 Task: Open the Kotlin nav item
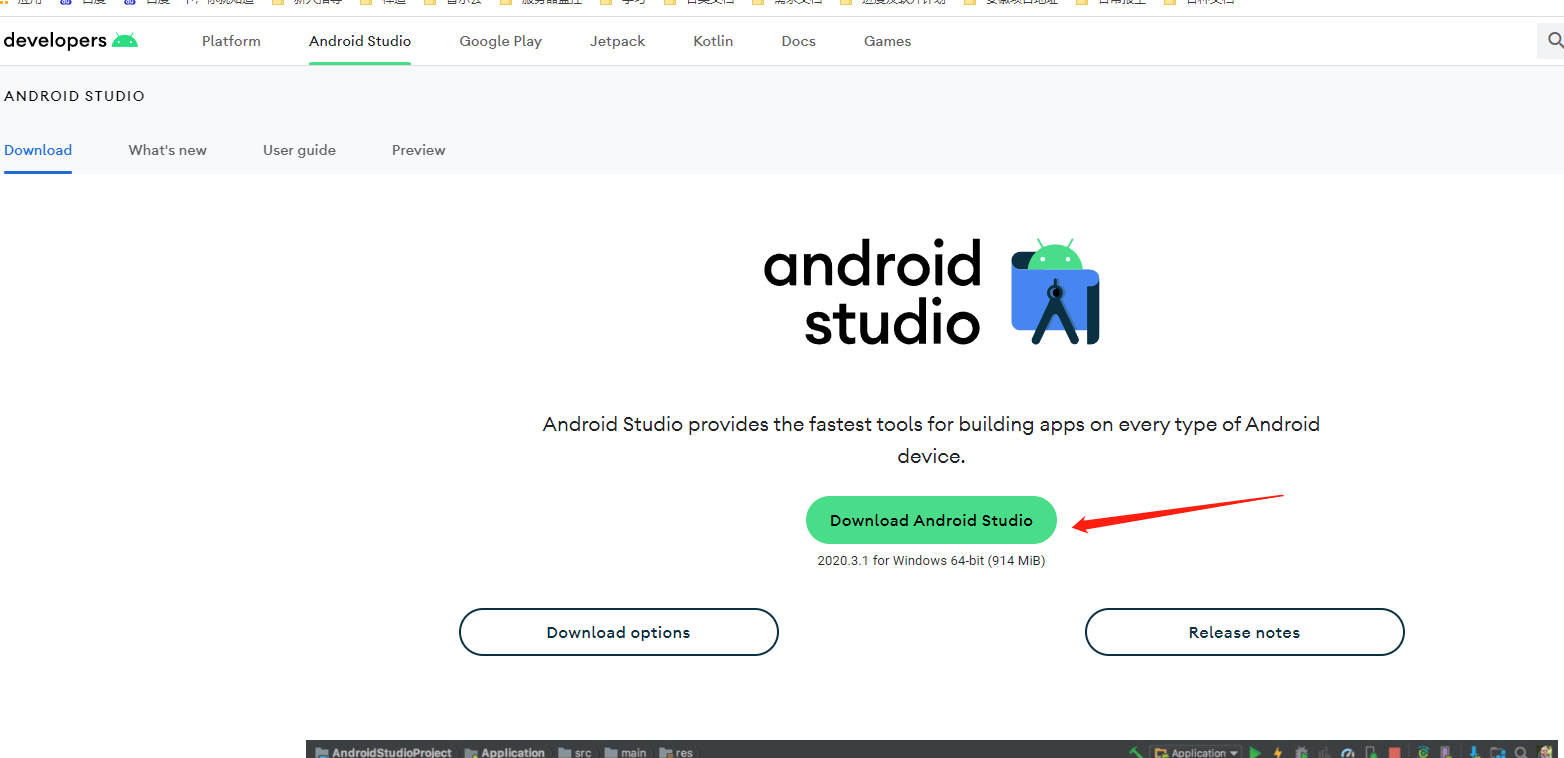(713, 41)
